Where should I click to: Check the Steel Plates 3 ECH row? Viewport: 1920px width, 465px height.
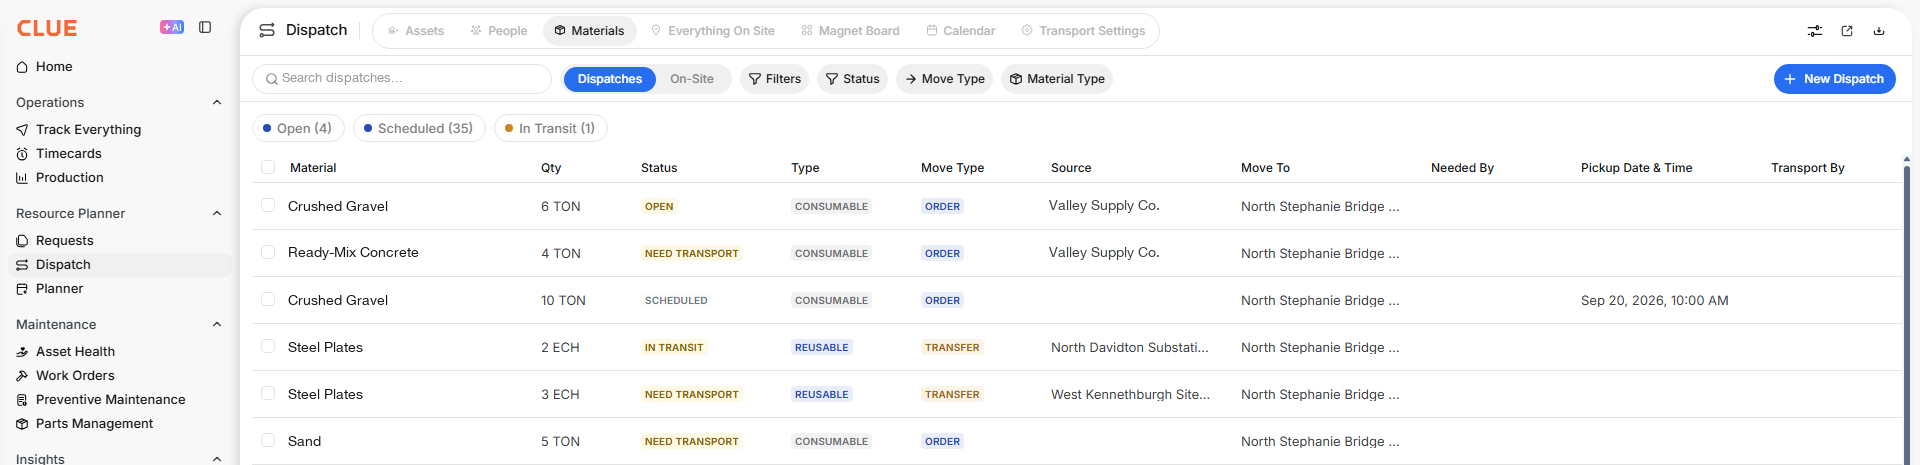(x=268, y=393)
